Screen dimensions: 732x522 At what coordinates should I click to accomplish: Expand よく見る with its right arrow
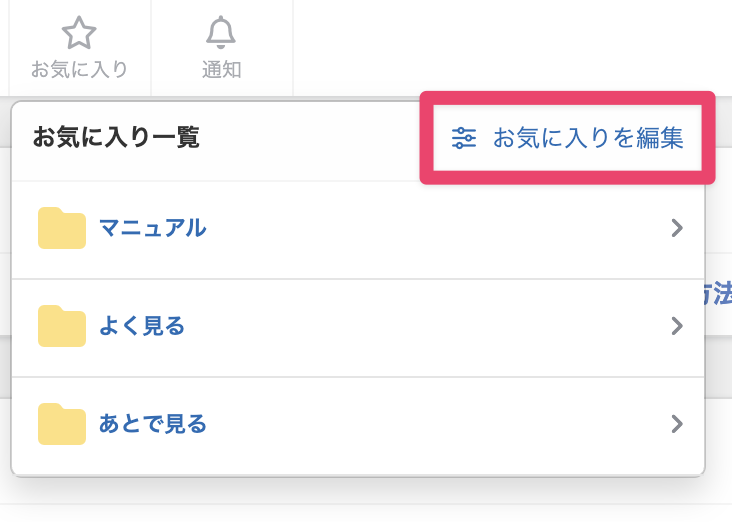coord(677,326)
